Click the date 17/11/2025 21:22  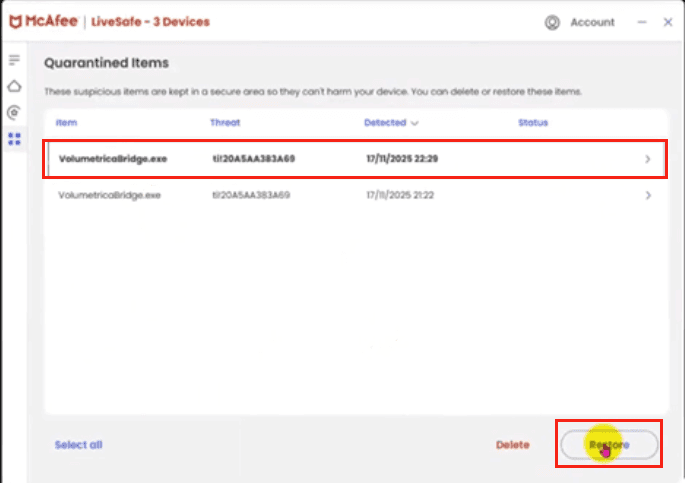400,195
